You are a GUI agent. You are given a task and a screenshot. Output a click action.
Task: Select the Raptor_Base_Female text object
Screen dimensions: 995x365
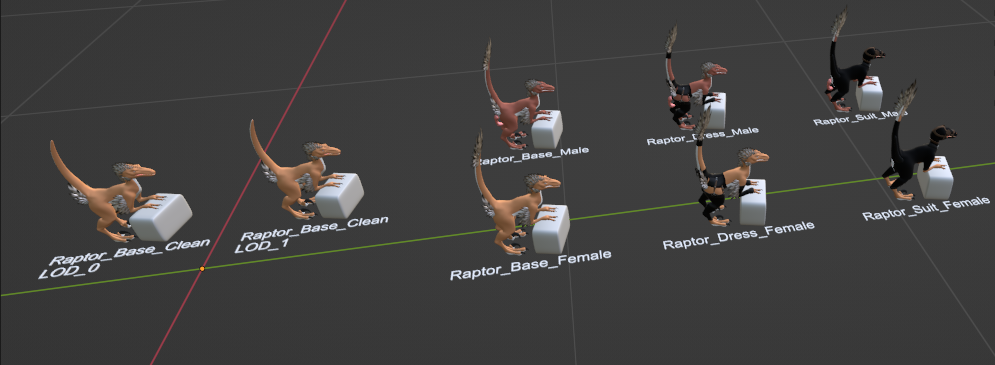(x=530, y=264)
